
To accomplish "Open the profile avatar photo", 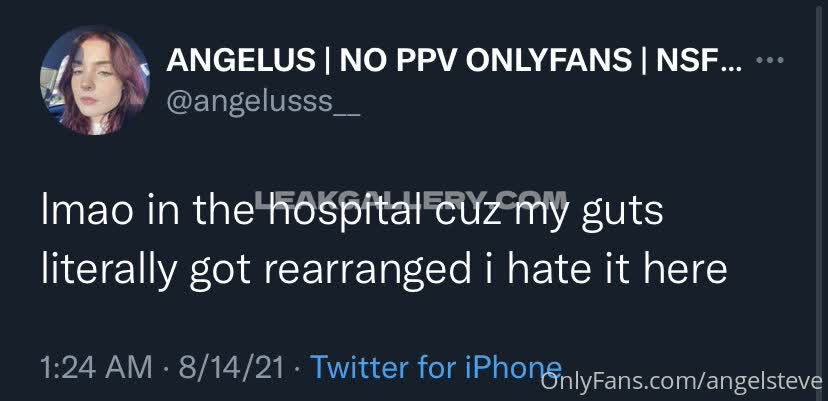I will point(95,81).
